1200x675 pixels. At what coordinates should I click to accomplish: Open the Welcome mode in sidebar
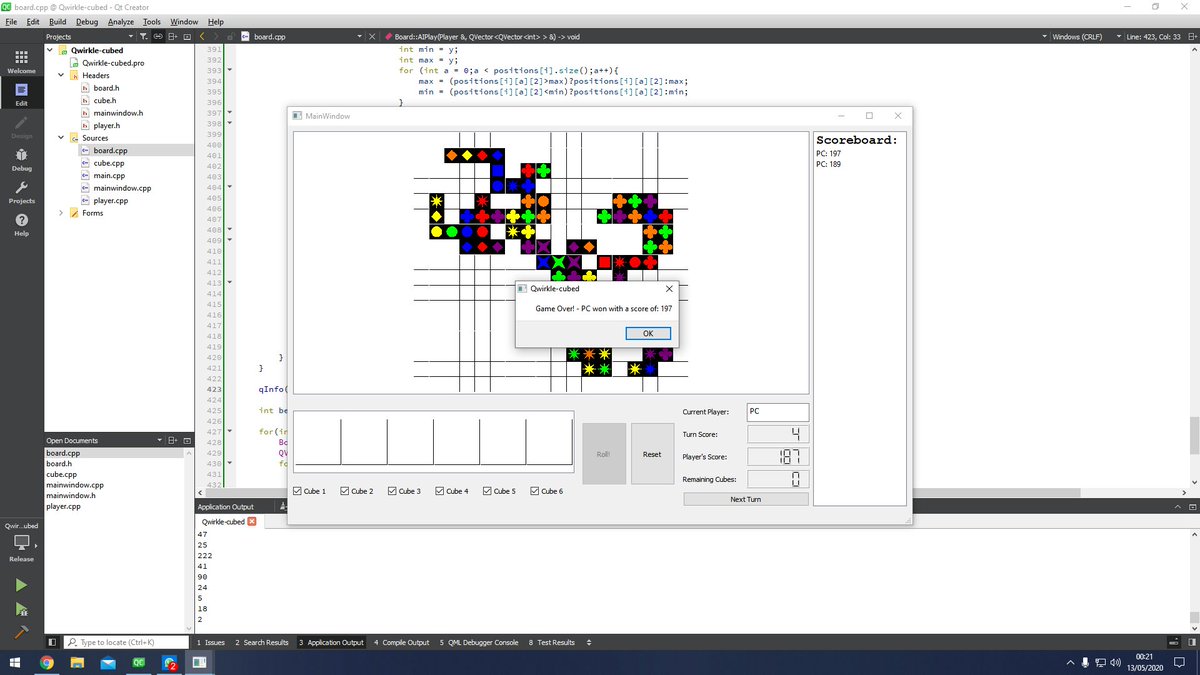(x=21, y=62)
